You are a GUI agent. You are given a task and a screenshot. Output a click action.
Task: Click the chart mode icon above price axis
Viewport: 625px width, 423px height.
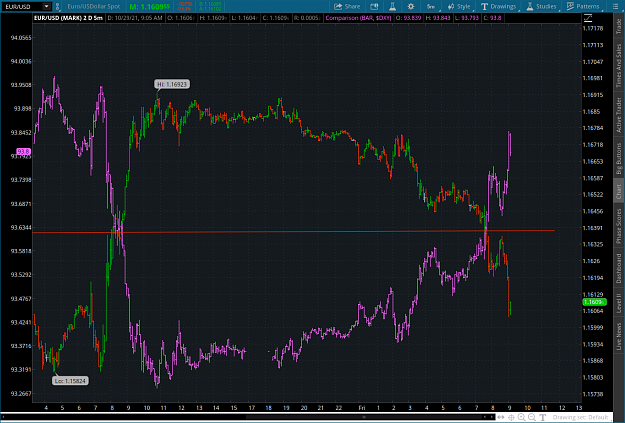pos(588,18)
